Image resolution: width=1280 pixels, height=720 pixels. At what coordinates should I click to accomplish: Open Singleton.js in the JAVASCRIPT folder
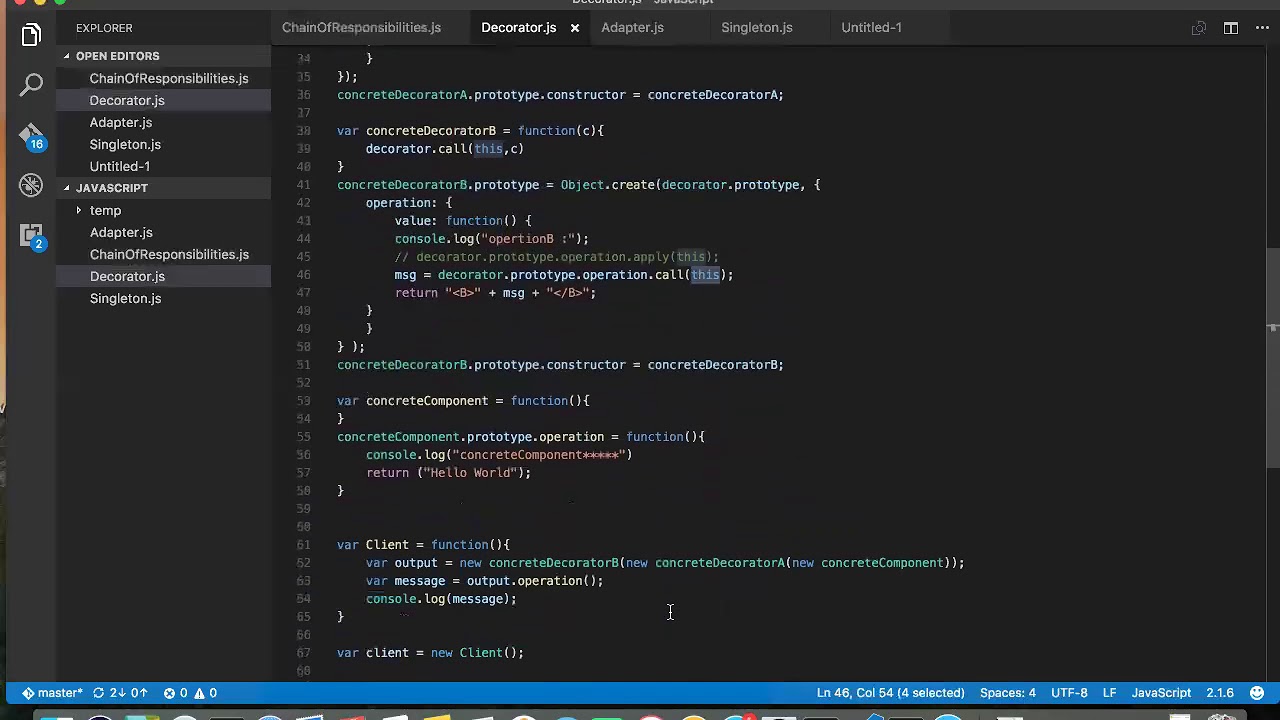pyautogui.click(x=125, y=299)
